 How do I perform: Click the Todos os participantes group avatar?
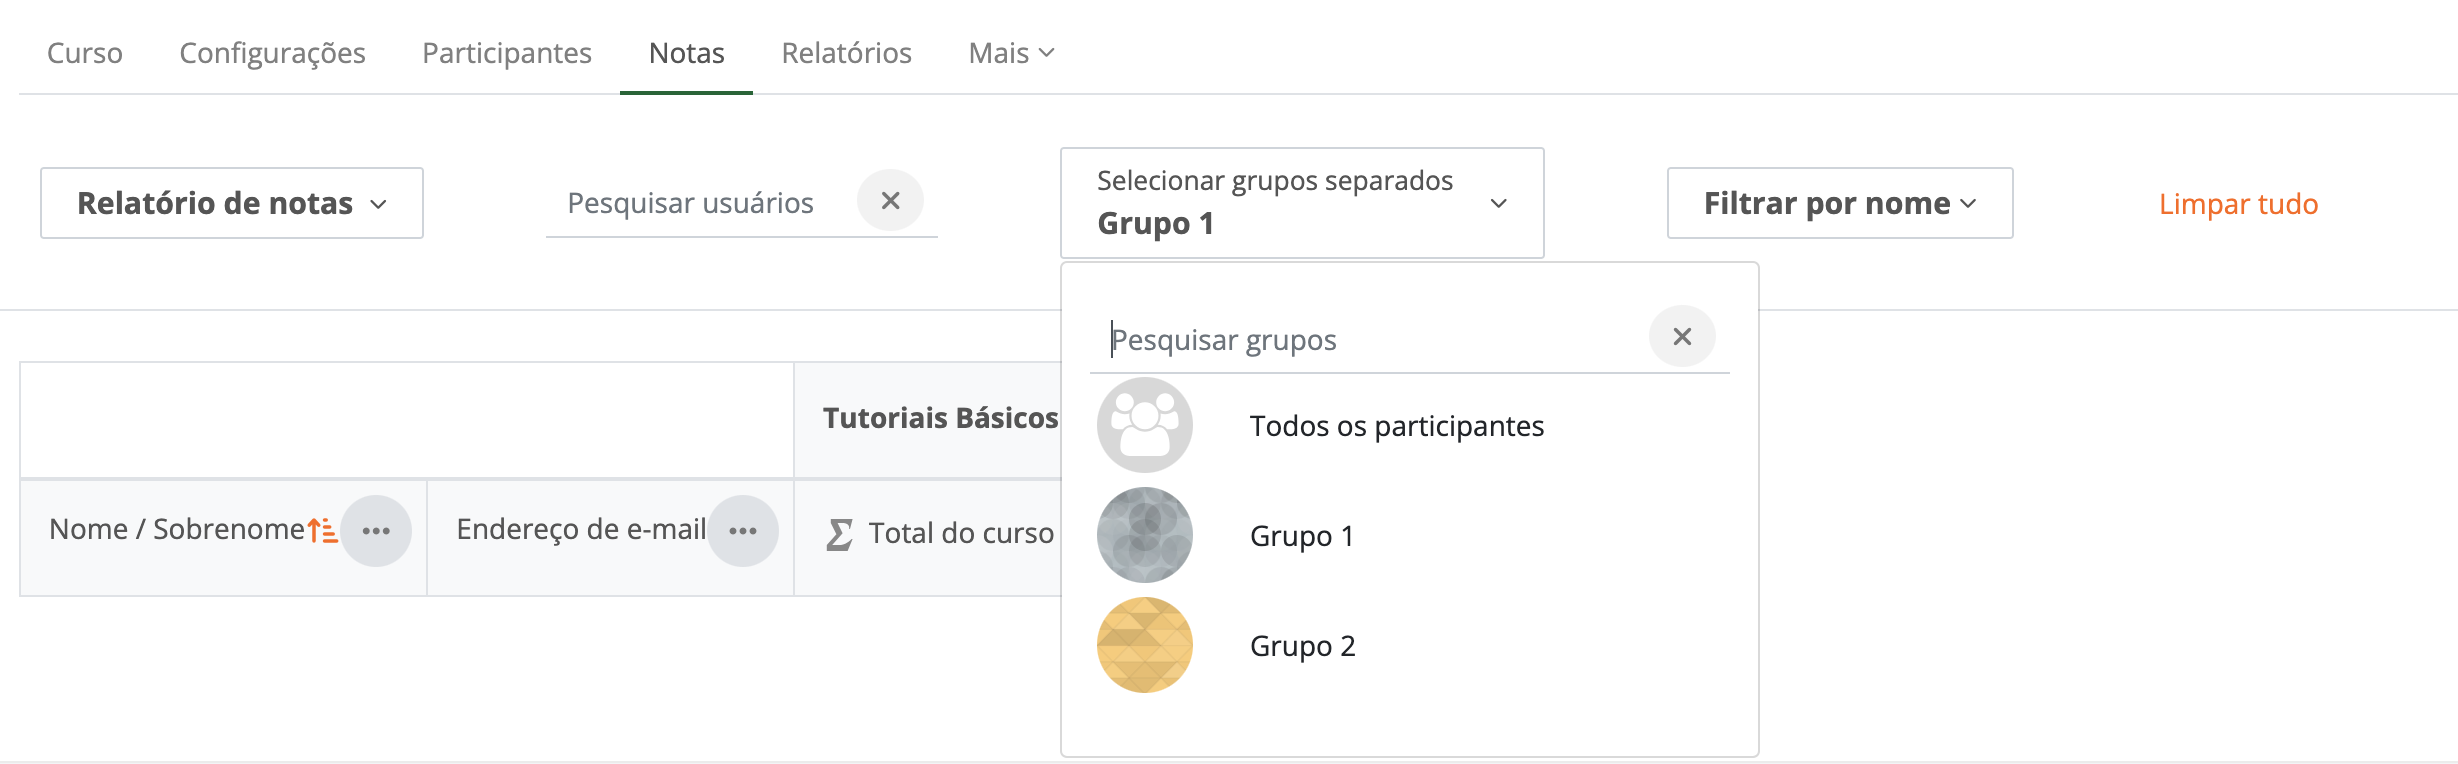click(x=1145, y=425)
